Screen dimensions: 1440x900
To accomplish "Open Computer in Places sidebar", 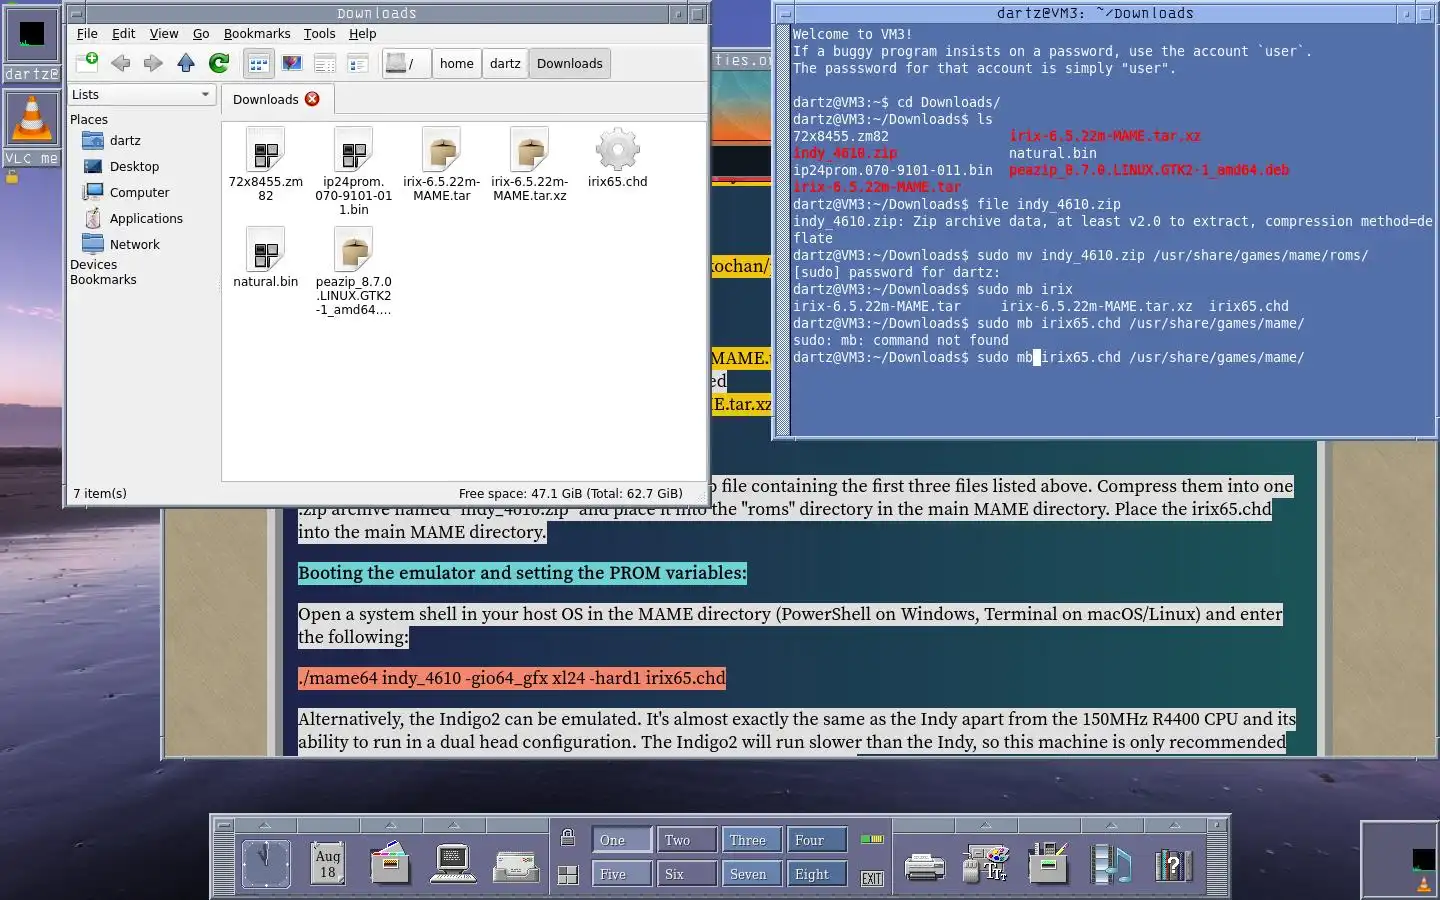I will pos(139,193).
